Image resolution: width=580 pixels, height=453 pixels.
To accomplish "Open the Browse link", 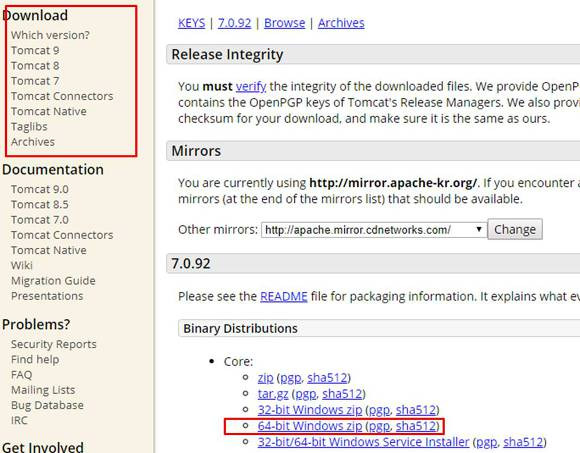I will coord(284,23).
